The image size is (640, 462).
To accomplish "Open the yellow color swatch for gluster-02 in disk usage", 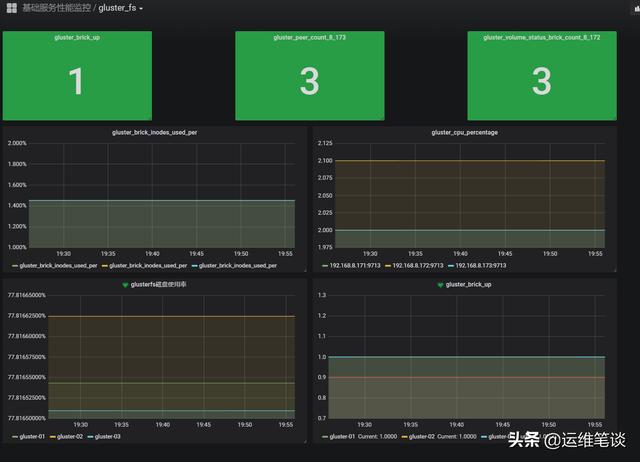I will point(52,437).
